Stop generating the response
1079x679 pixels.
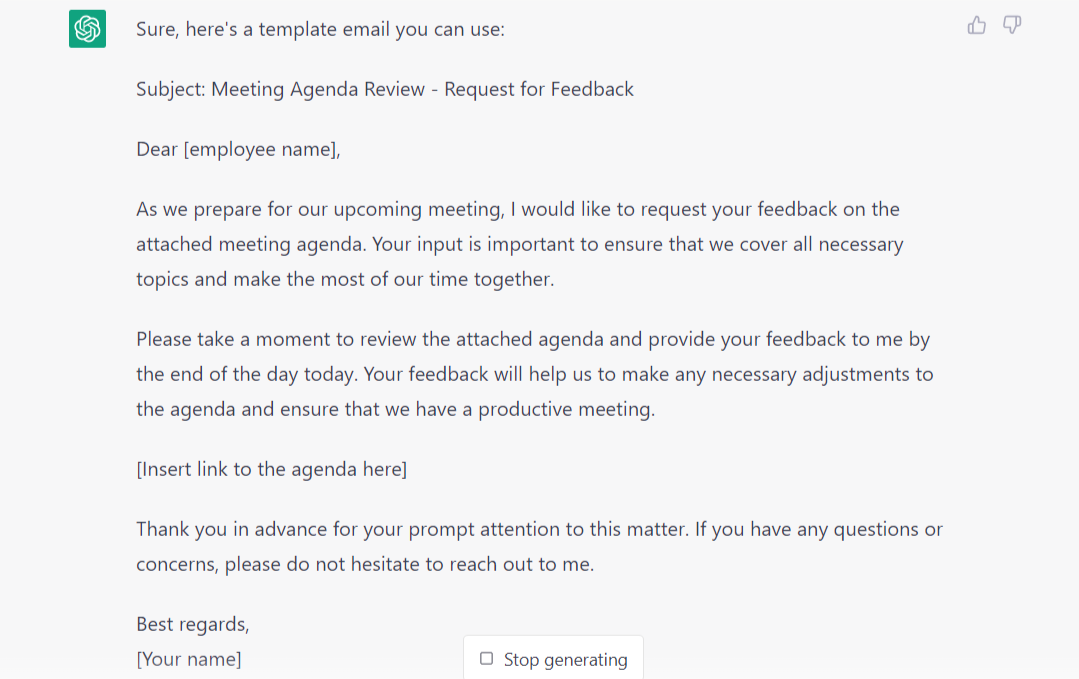[x=553, y=659]
